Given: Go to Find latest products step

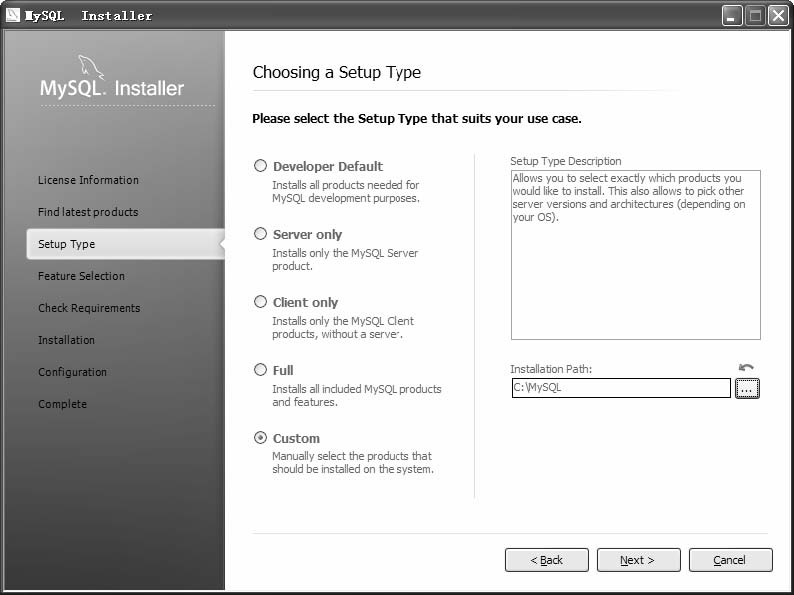Looking at the screenshot, I should click(88, 212).
